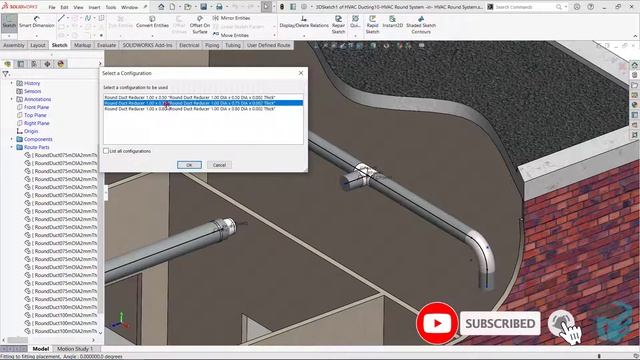This screenshot has width=640, height=360.
Task: Click the Print icon
Action: pyautogui.click(x=219, y=7)
